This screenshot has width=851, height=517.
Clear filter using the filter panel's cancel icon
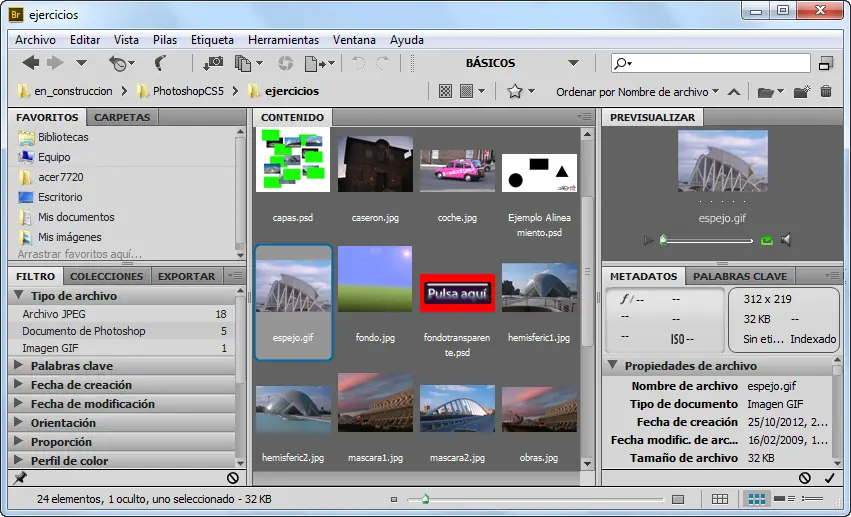[x=232, y=478]
